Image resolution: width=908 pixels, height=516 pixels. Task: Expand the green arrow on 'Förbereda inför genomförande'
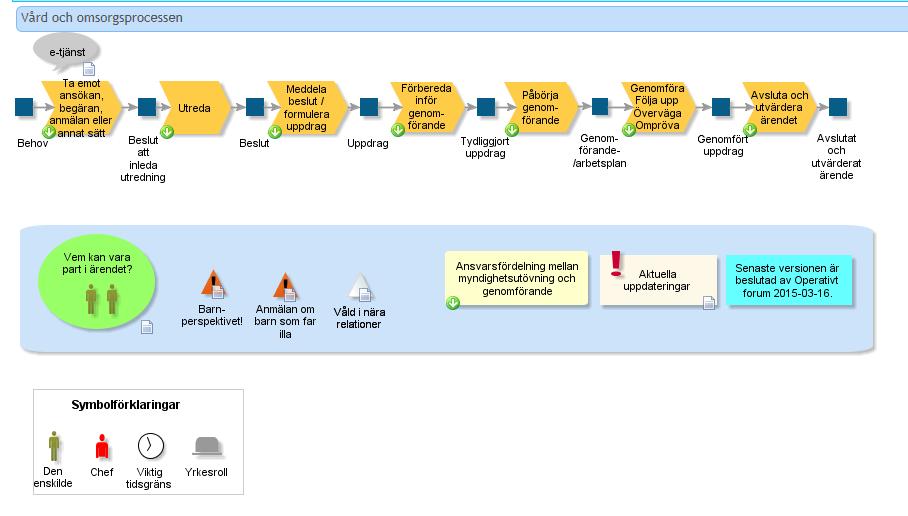(x=397, y=130)
